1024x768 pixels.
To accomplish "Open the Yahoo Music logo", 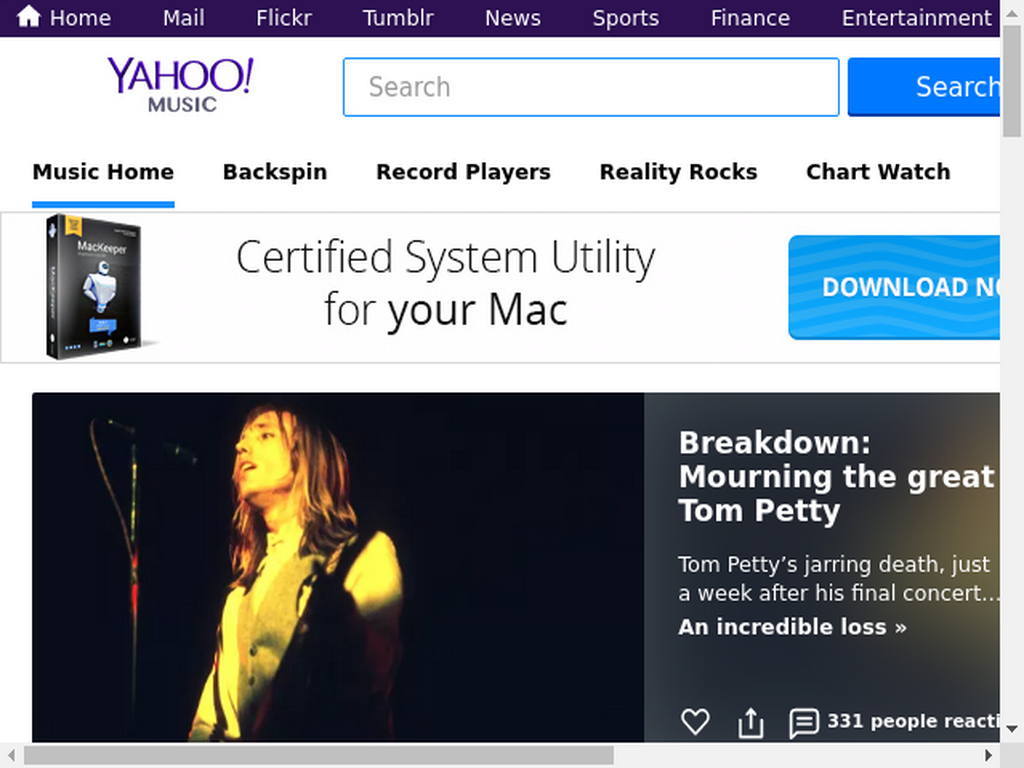I will [x=180, y=85].
